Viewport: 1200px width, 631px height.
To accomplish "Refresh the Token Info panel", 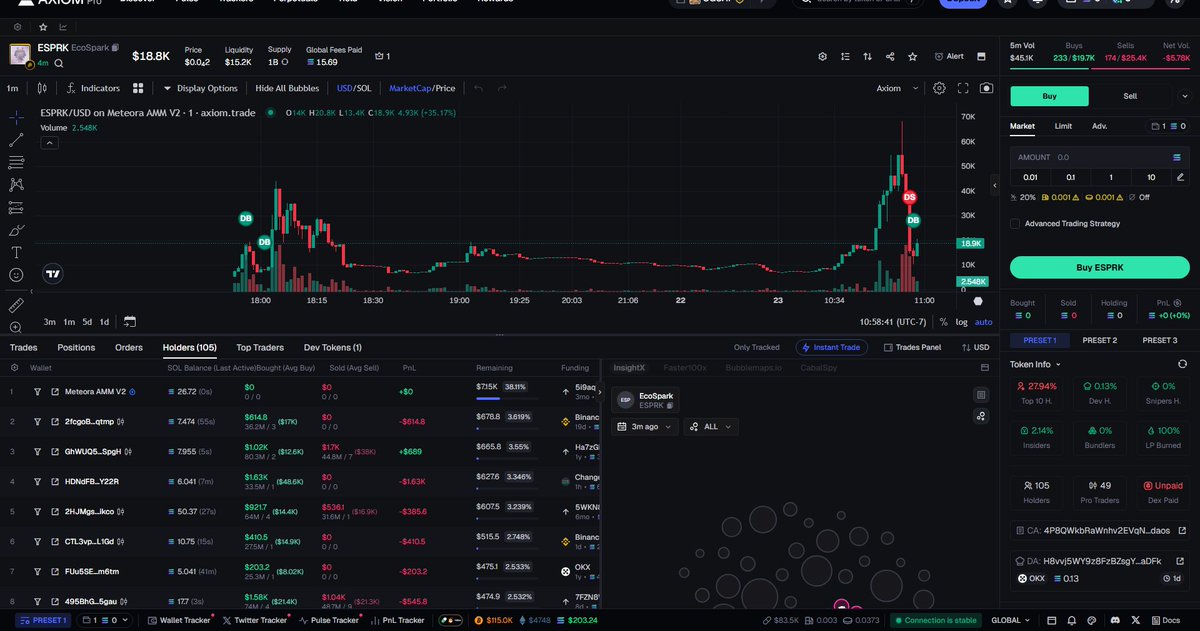I will 1182,364.
